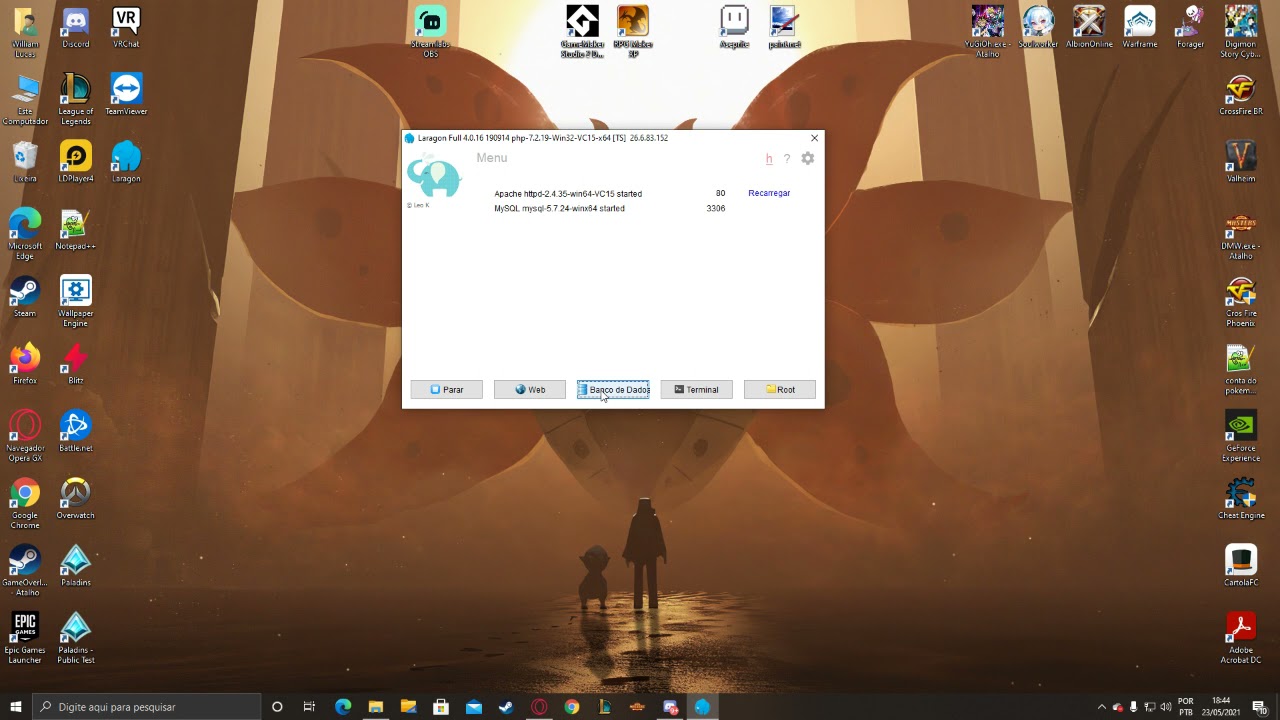The image size is (1280, 720).
Task: Select the GeForce Experience desktop icon
Action: coord(1241,436)
